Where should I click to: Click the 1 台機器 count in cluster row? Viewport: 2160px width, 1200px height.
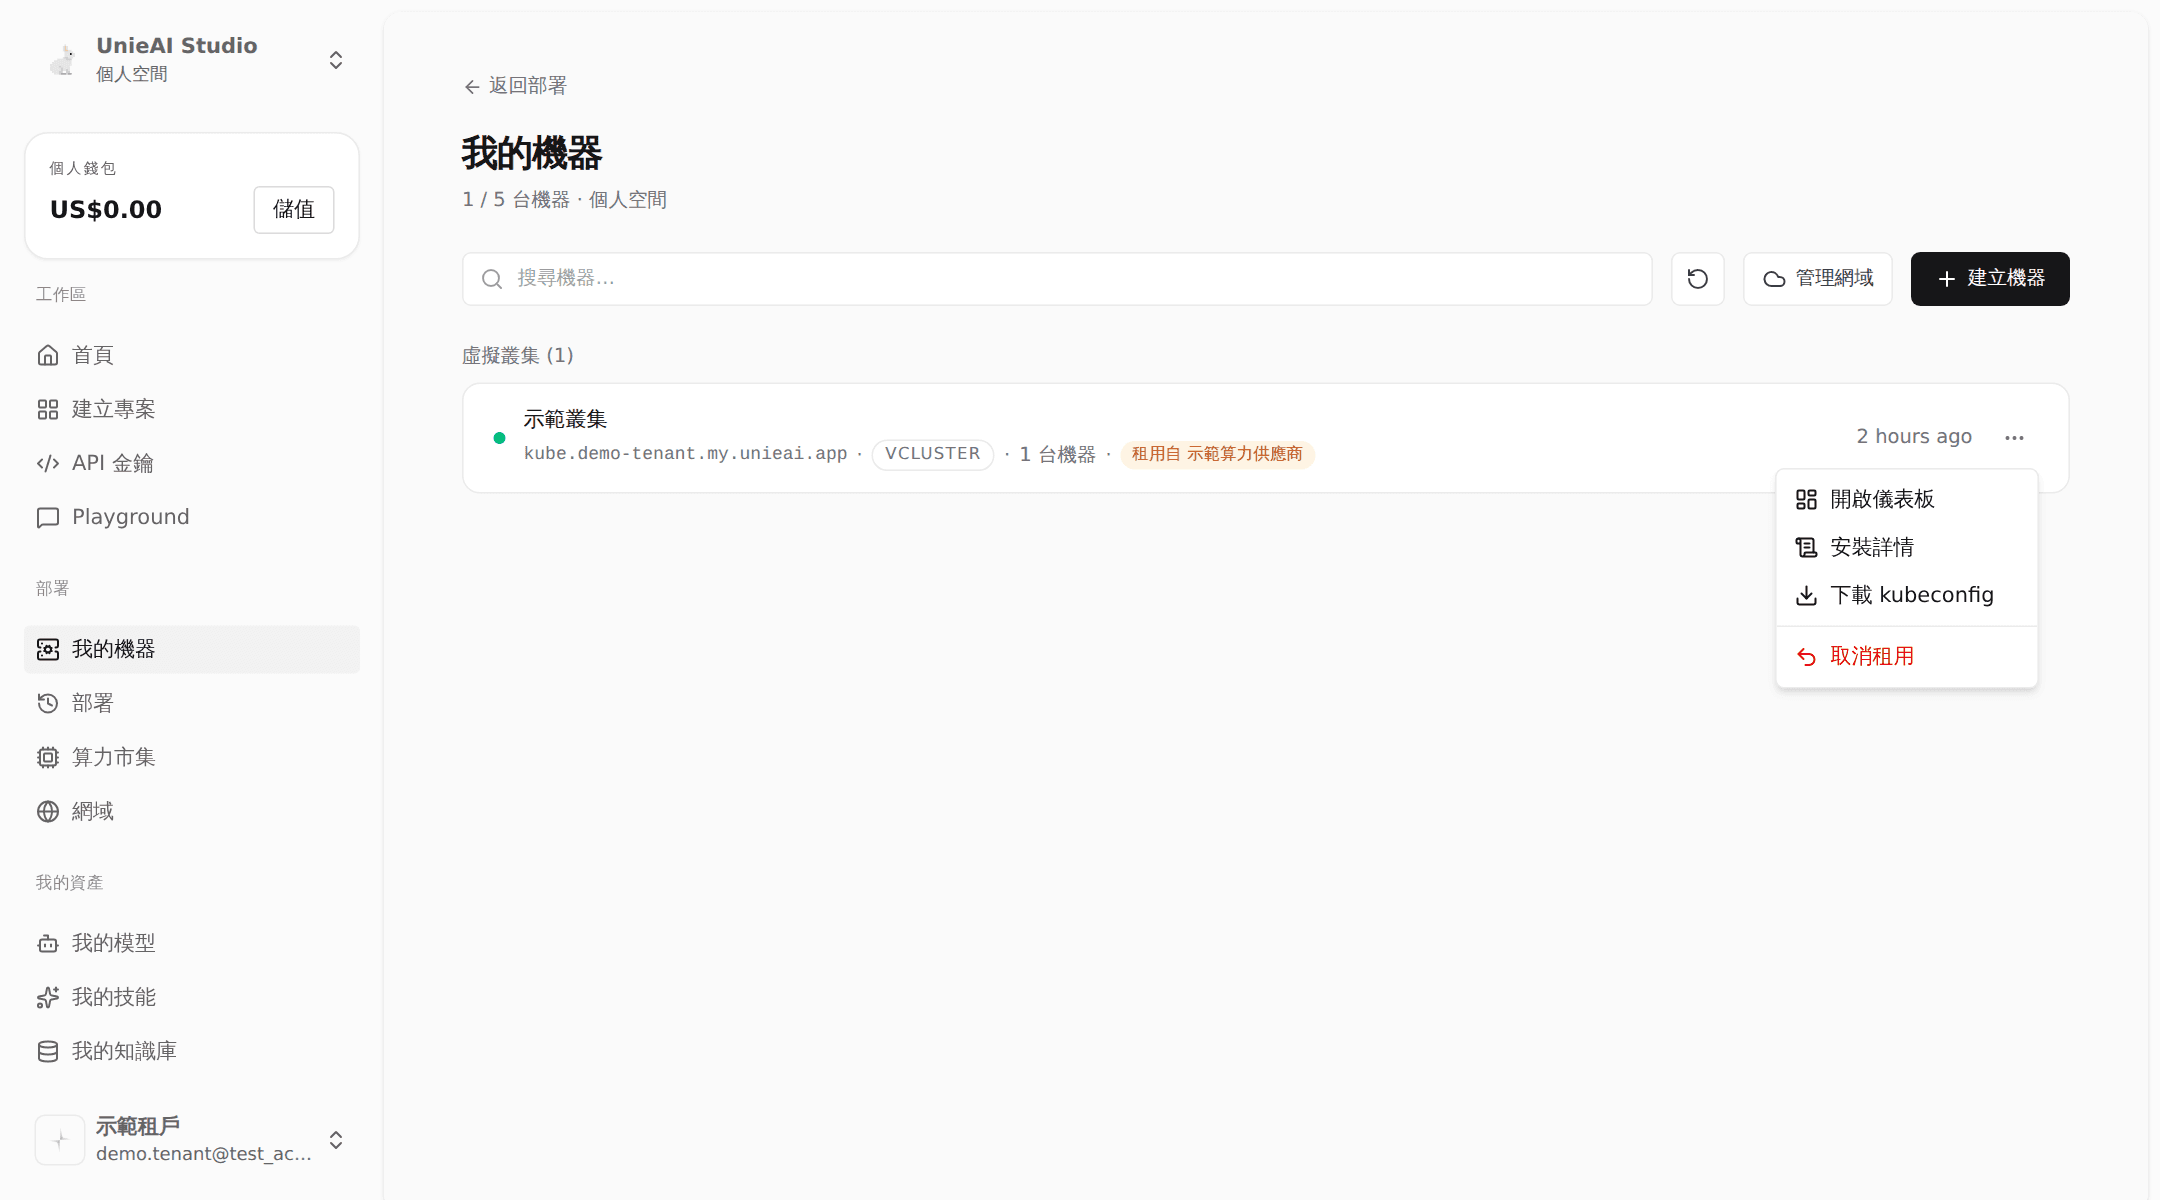[1057, 454]
